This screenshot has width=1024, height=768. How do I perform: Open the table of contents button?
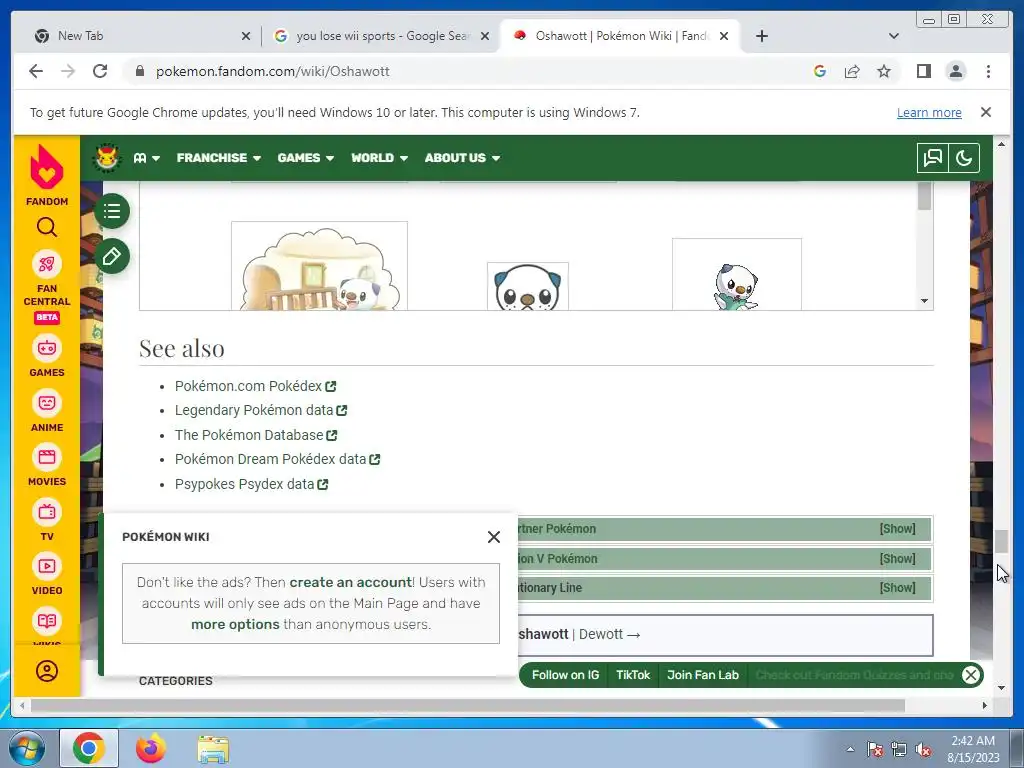(112, 211)
